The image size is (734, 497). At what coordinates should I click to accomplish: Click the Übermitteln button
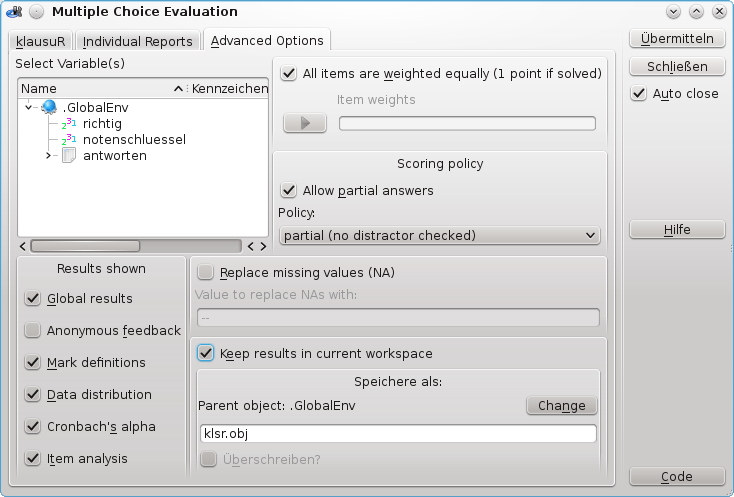click(x=677, y=38)
